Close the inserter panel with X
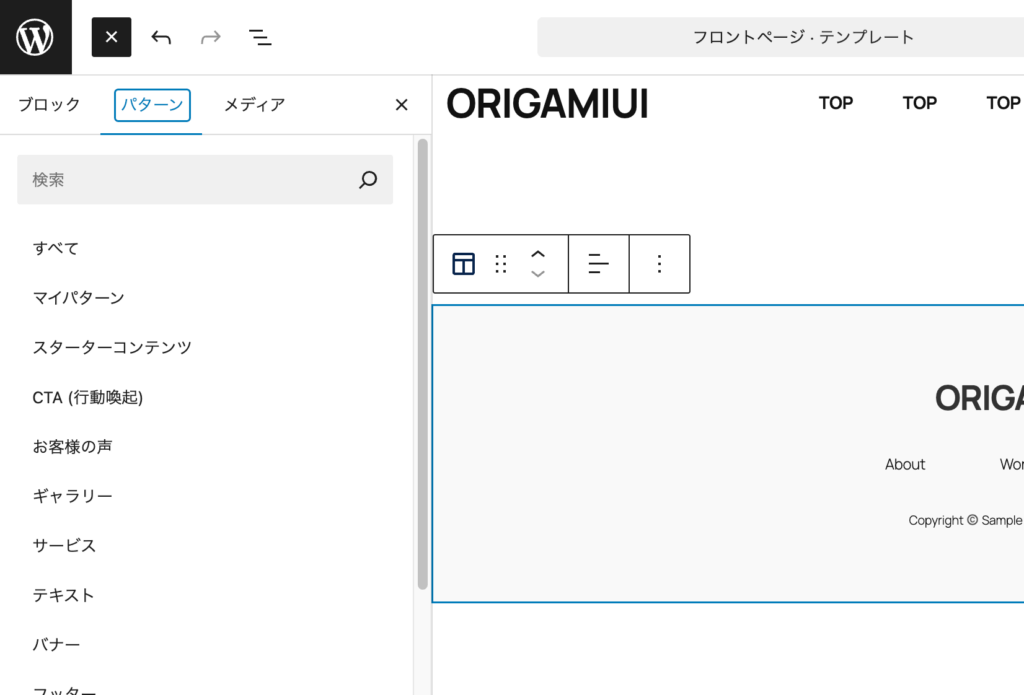This screenshot has height=695, width=1024. (401, 105)
